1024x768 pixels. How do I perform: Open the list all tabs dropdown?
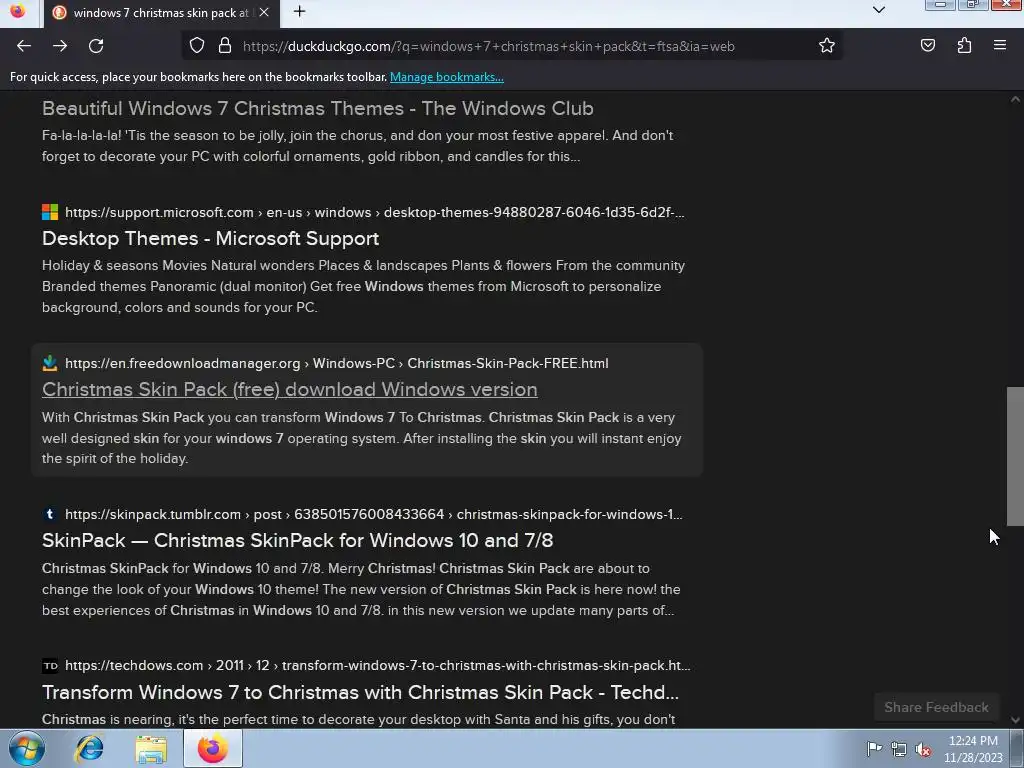(879, 10)
